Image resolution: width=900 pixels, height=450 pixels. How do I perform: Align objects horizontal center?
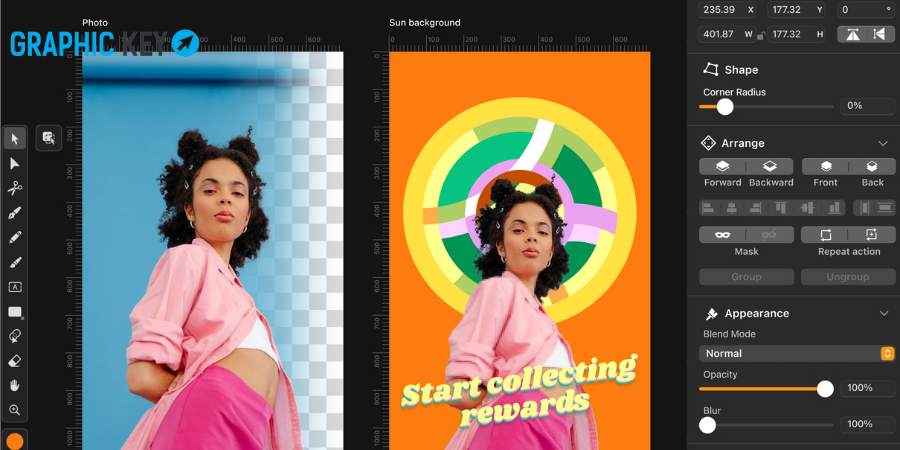tap(731, 208)
